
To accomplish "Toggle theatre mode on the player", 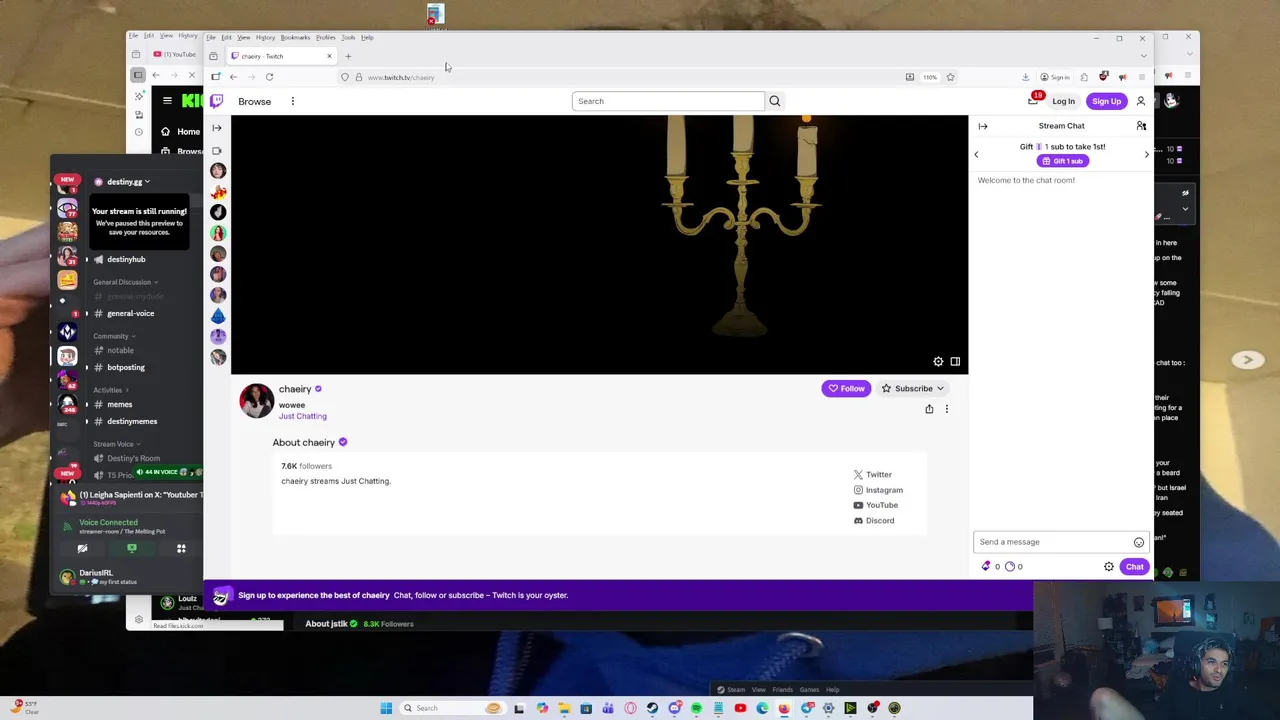I will point(955,362).
